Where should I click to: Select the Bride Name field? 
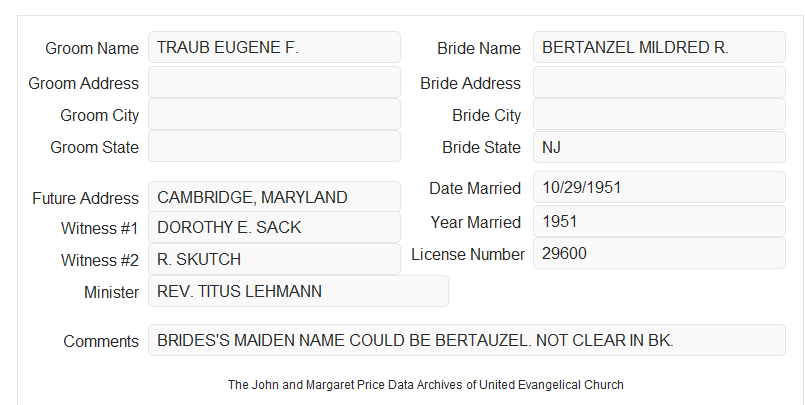click(x=659, y=47)
